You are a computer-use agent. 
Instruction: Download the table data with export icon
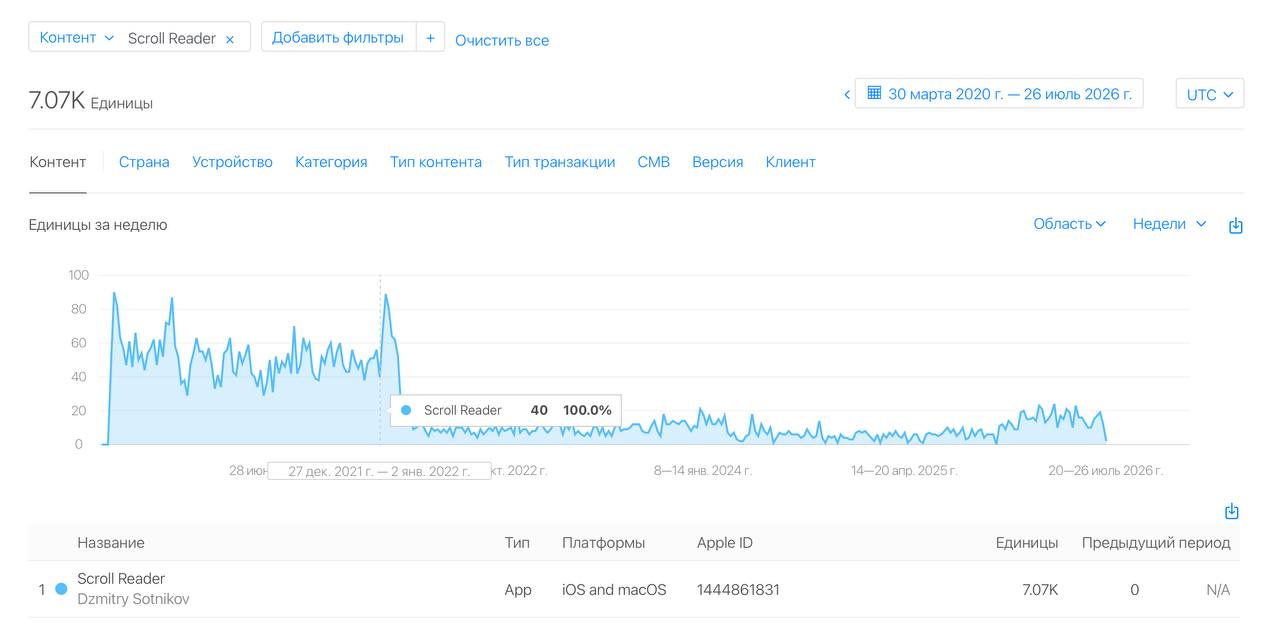(x=1232, y=511)
